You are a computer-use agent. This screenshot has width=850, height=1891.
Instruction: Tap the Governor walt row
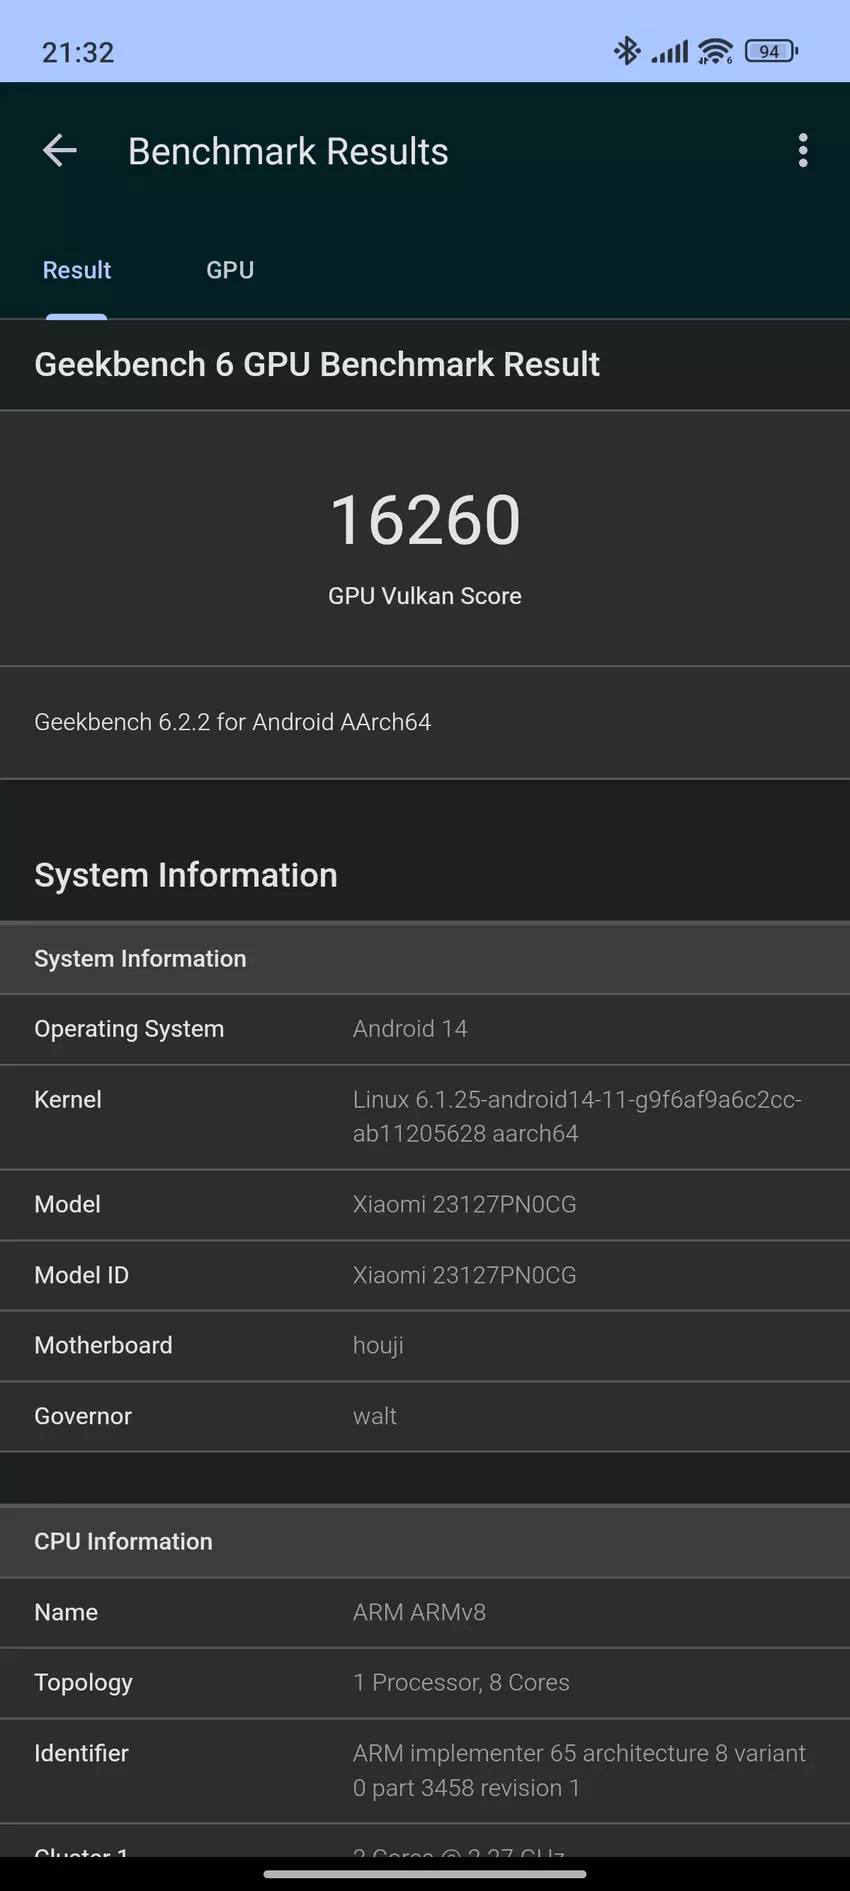click(425, 1416)
